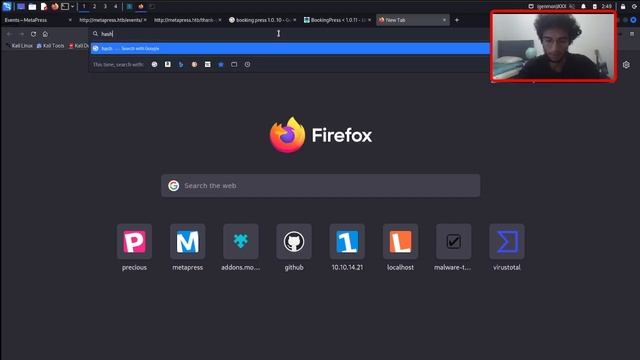Go forward one page

click(21, 34)
